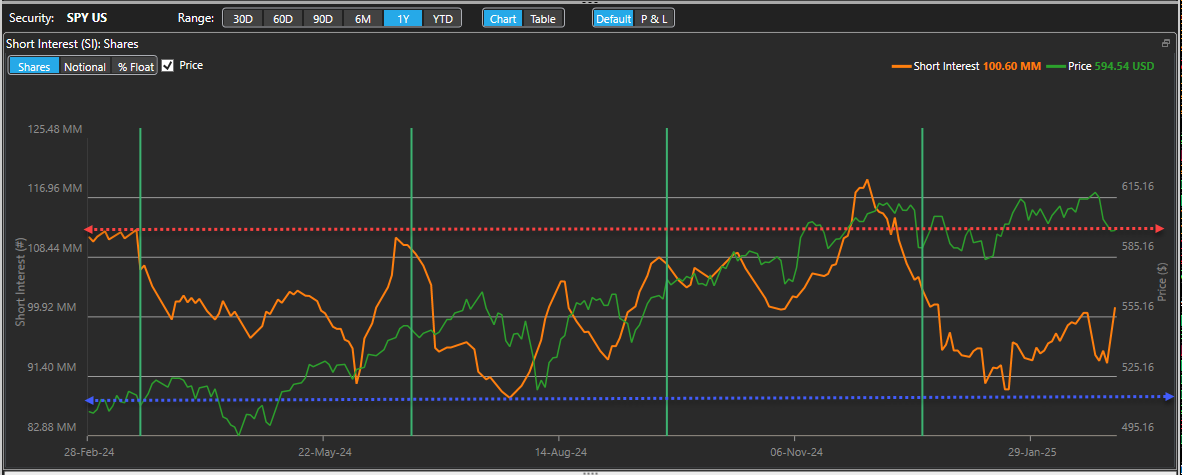
Task: Click the 14-Aug-24 date label
Action: 561,452
